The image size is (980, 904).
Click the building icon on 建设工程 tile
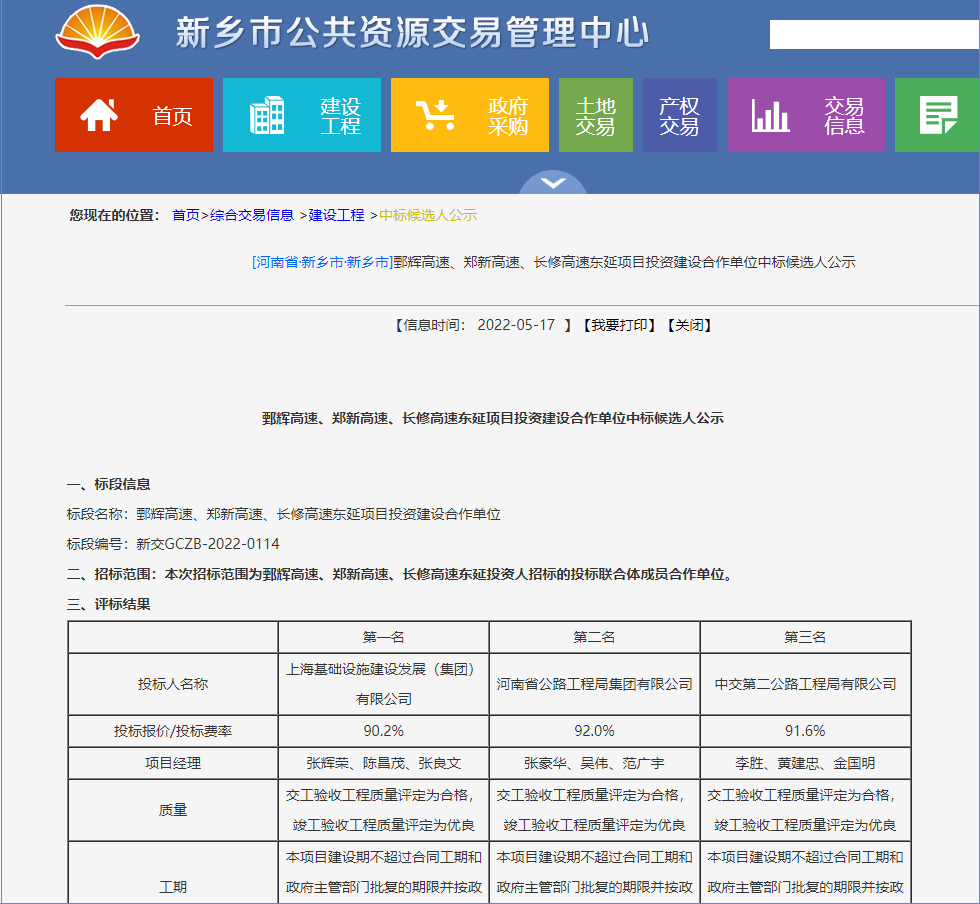click(267, 115)
